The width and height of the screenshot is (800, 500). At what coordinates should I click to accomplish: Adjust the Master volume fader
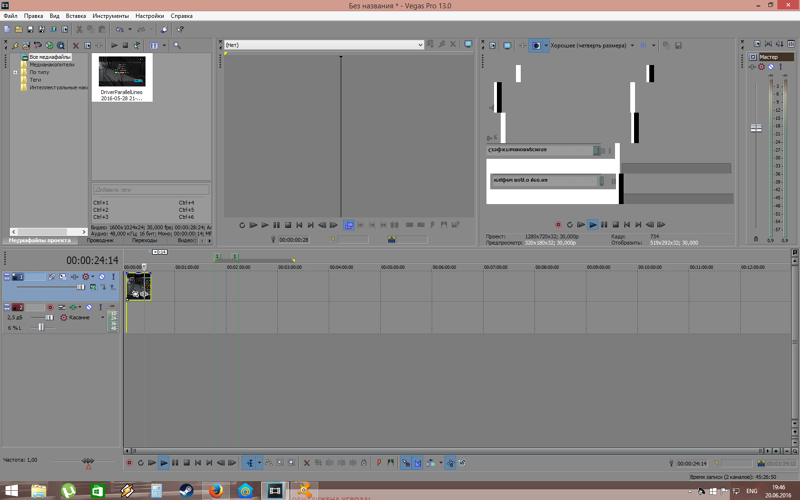pyautogui.click(x=756, y=128)
